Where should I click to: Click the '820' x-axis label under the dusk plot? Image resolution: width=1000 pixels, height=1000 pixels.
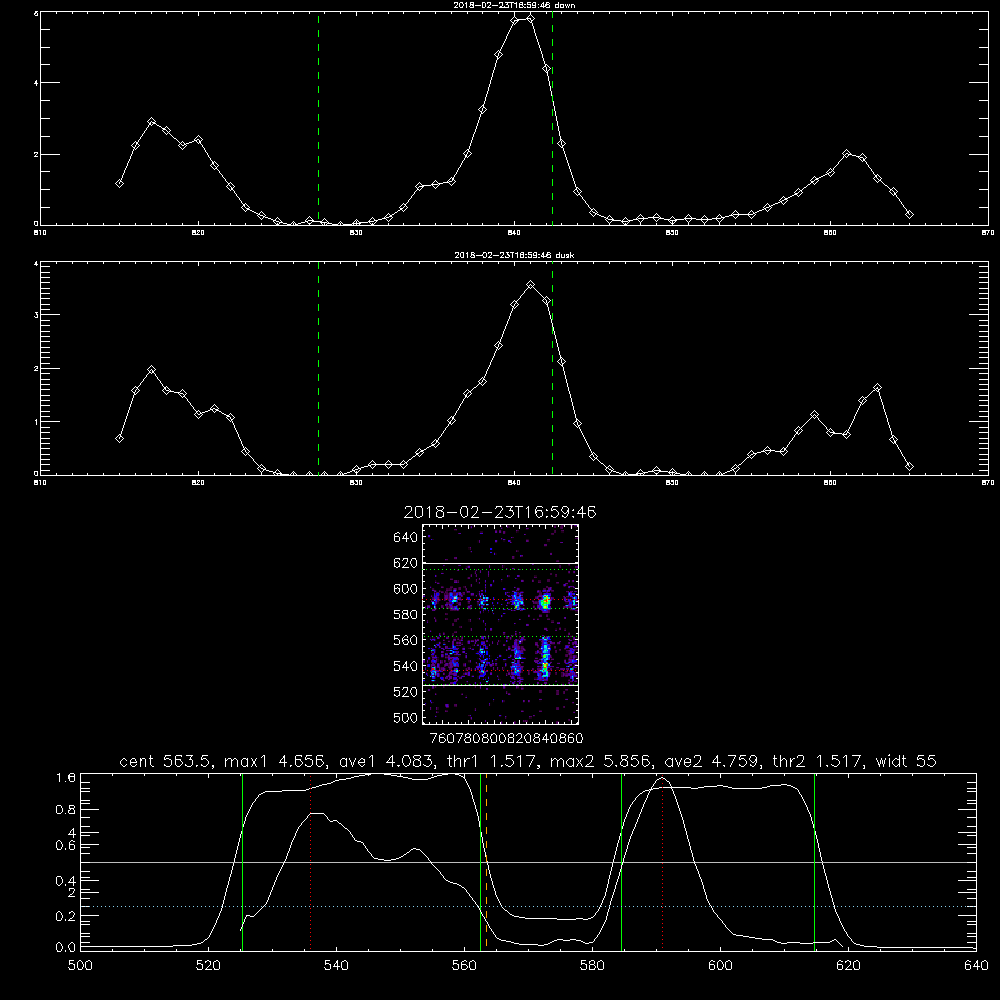click(x=198, y=483)
